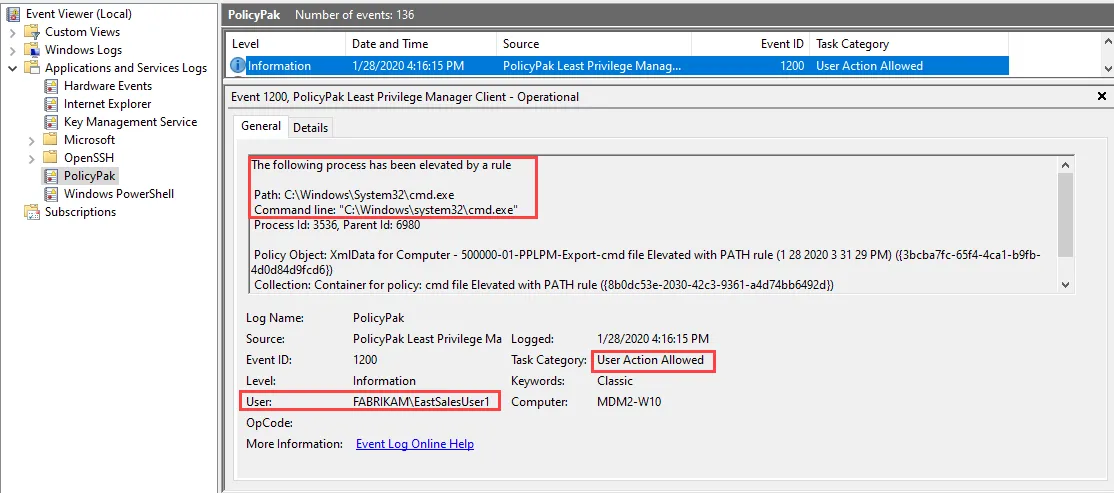Image resolution: width=1114 pixels, height=493 pixels.
Task: Switch to the Details tab
Action: pyautogui.click(x=310, y=127)
